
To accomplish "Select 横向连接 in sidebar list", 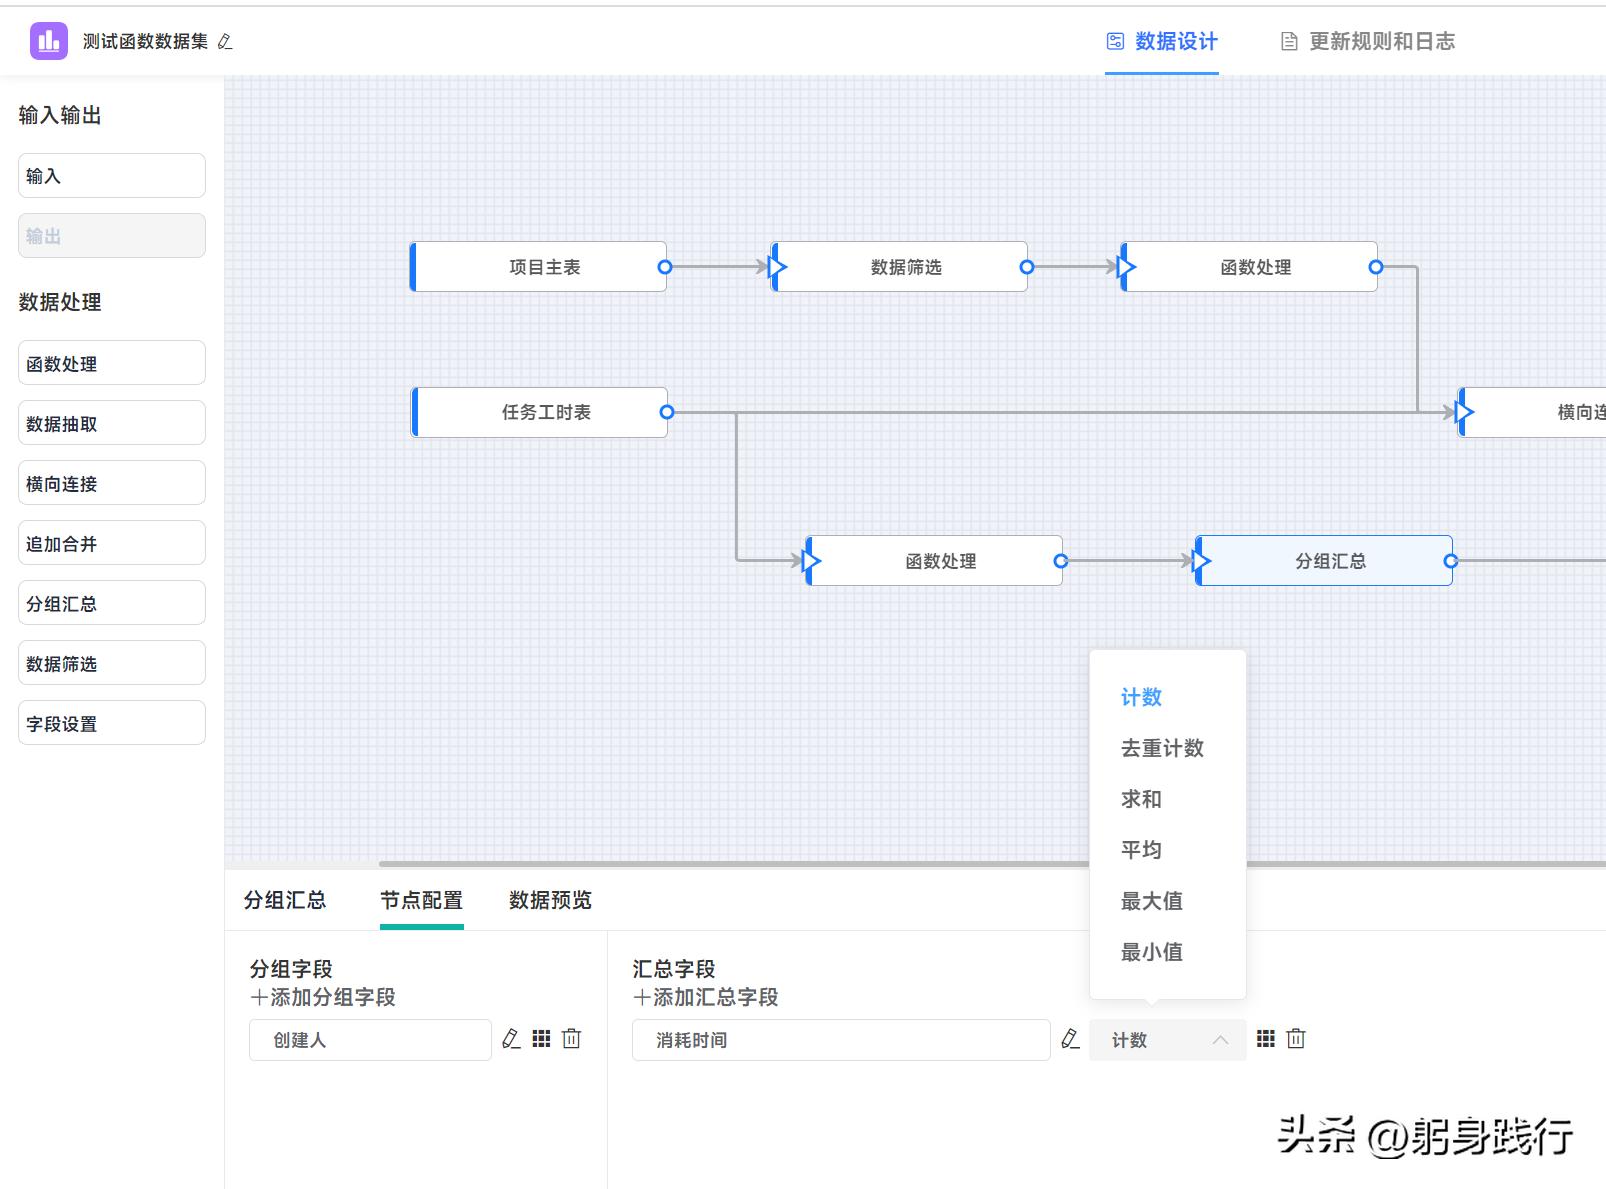I will pos(112,482).
